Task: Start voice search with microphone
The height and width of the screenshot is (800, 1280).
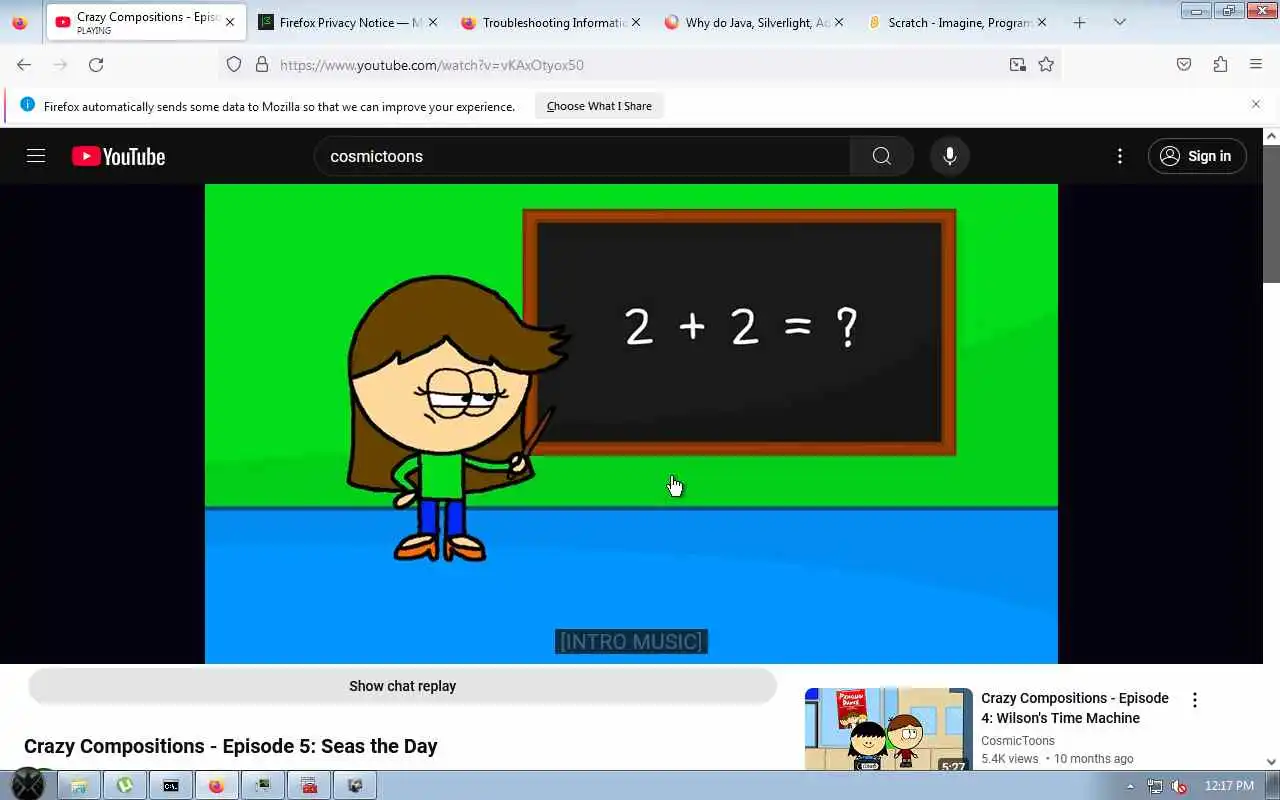Action: click(x=950, y=156)
